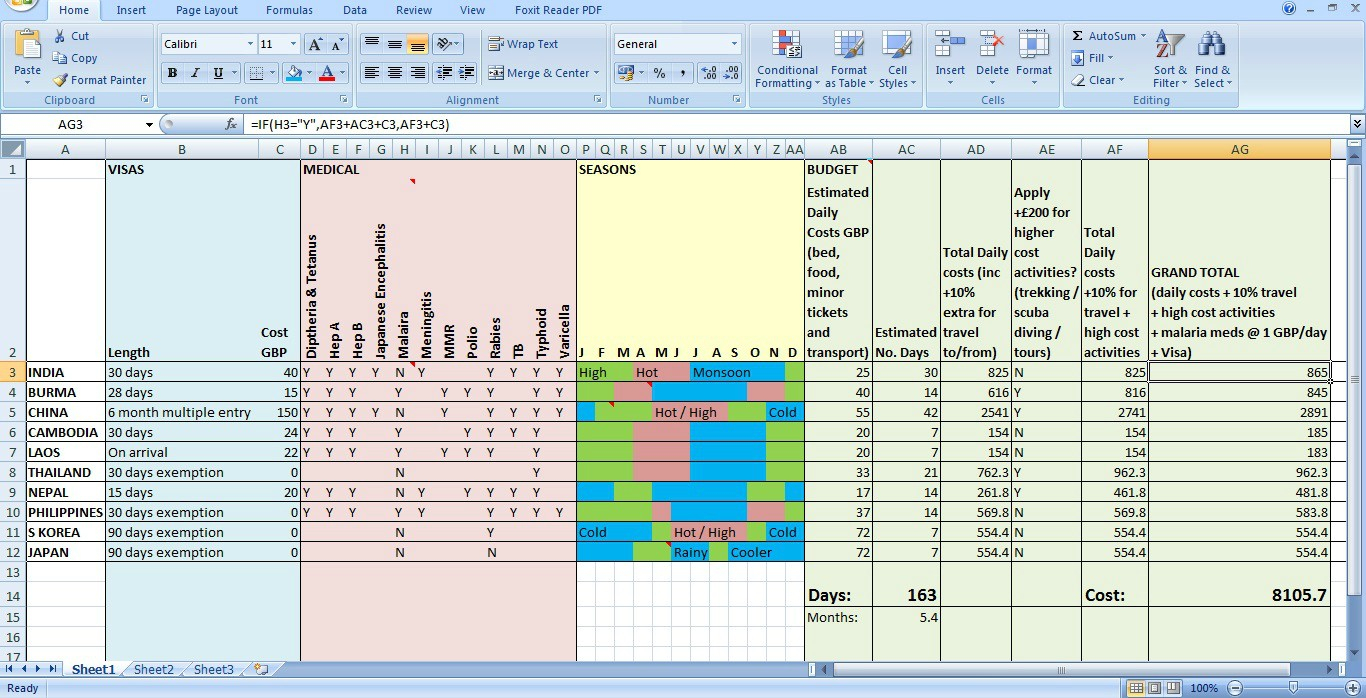
Task: Open the Merge & Center dropdown arrow
Action: 596,73
